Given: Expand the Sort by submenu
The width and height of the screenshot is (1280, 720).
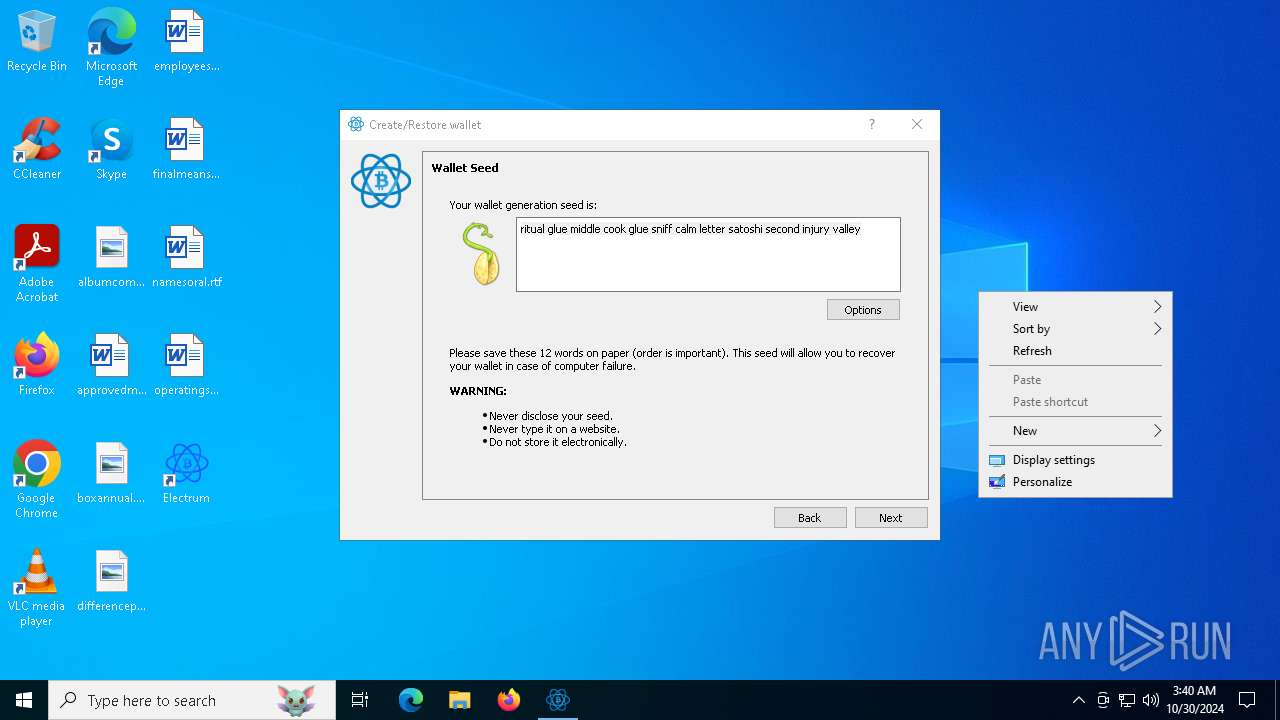Looking at the screenshot, I should click(1075, 329).
